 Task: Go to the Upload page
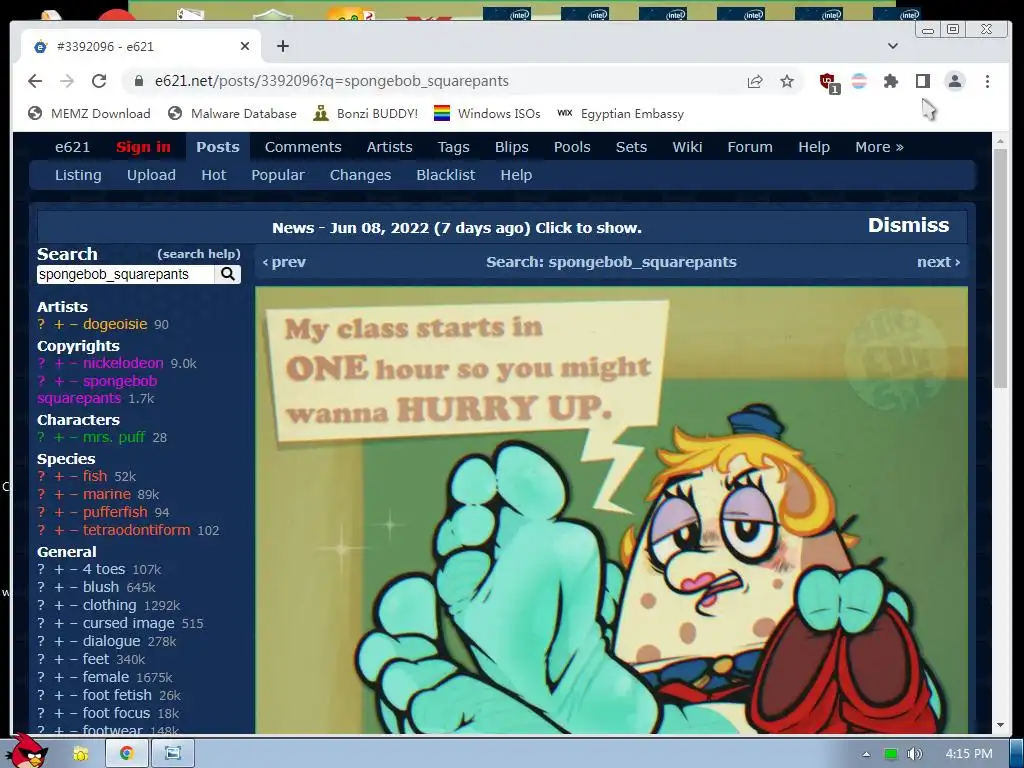point(151,175)
